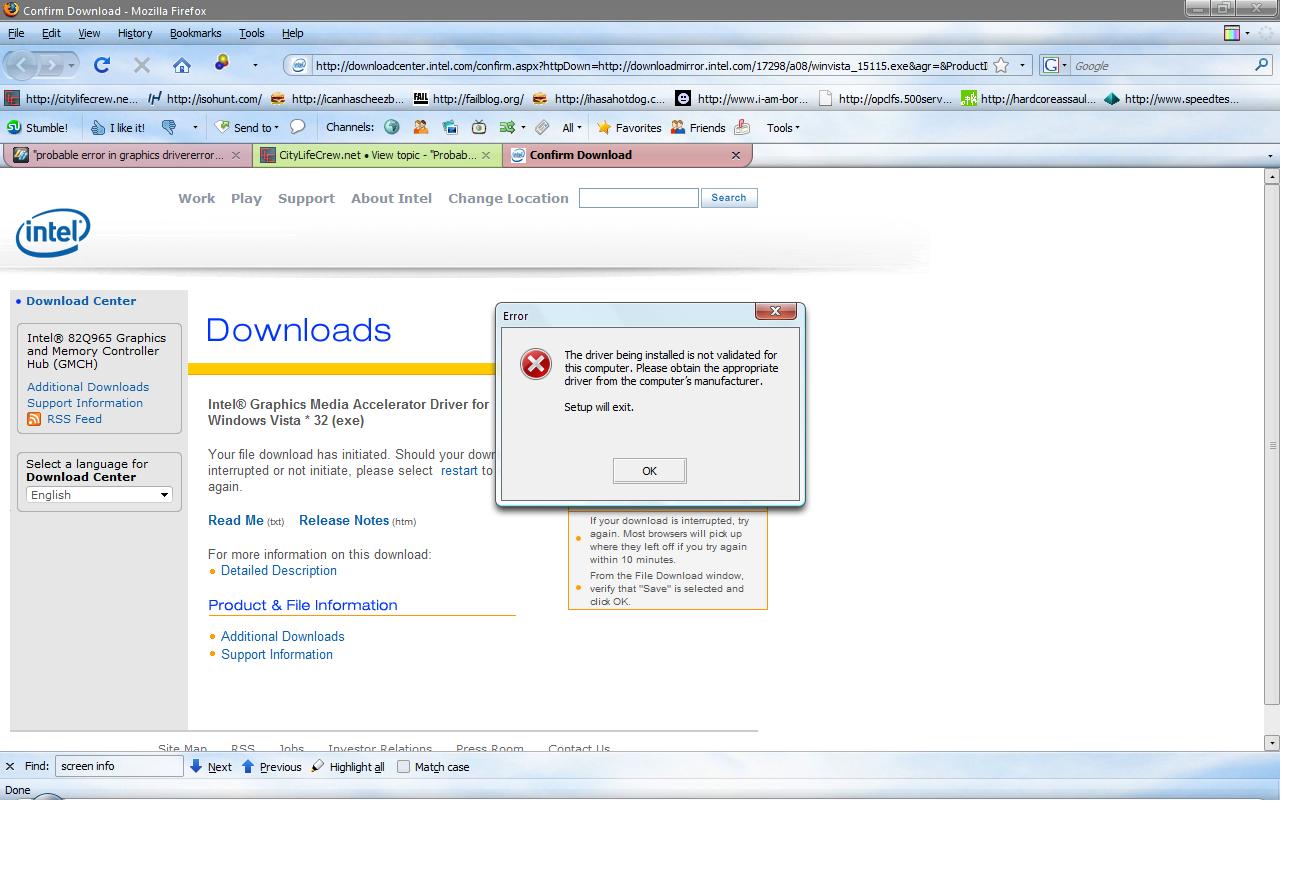Open the Release Notes link

(x=344, y=520)
